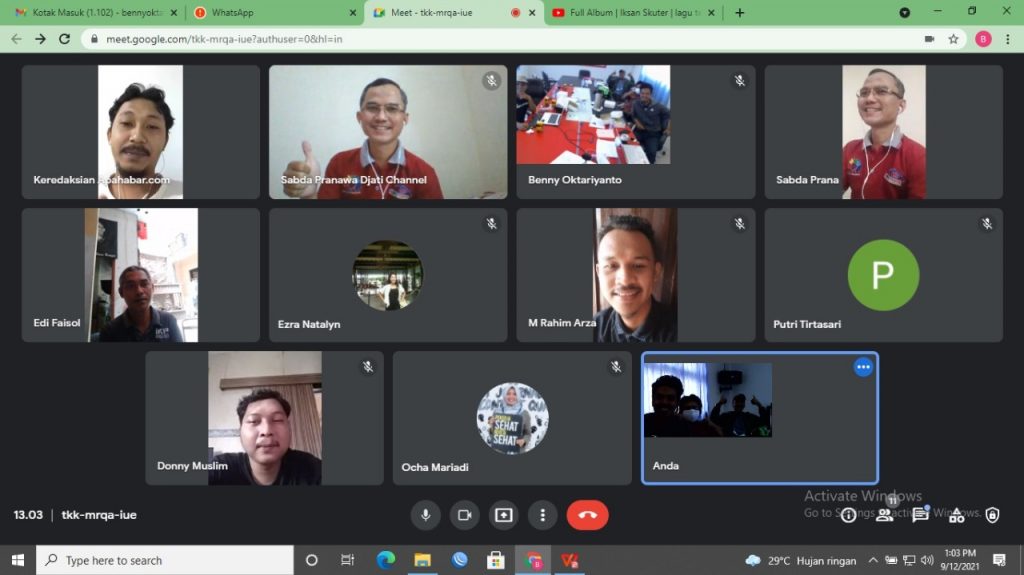
Task: Open more options three-dot menu
Action: [x=542, y=515]
